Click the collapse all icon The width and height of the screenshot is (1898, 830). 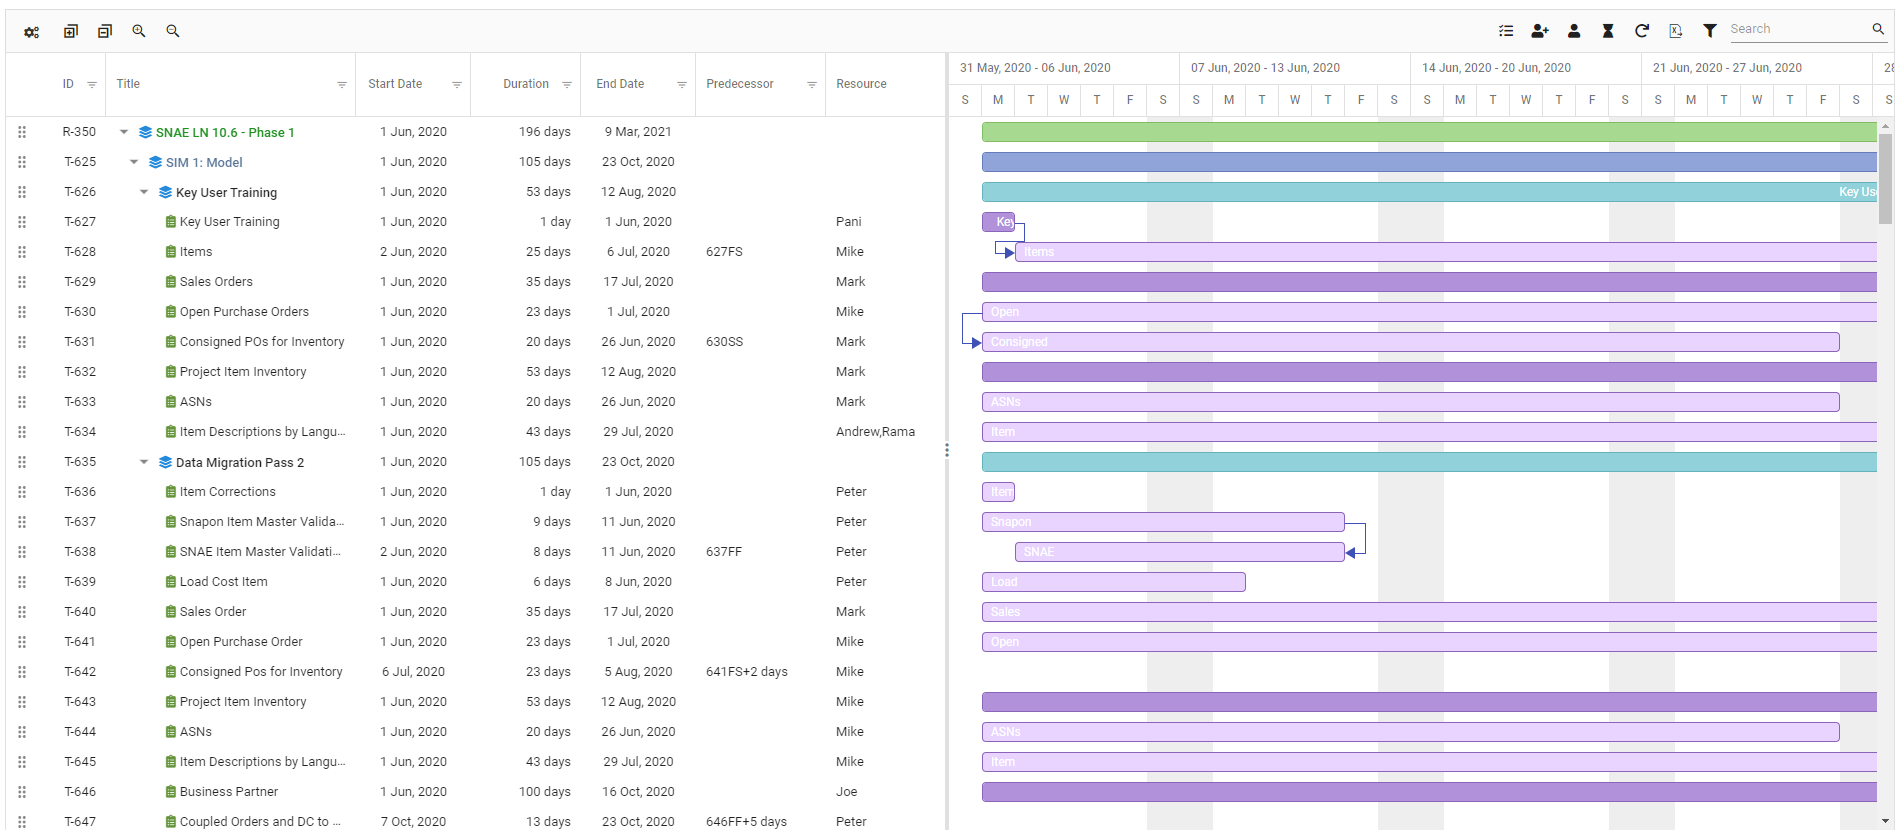[x=105, y=32]
